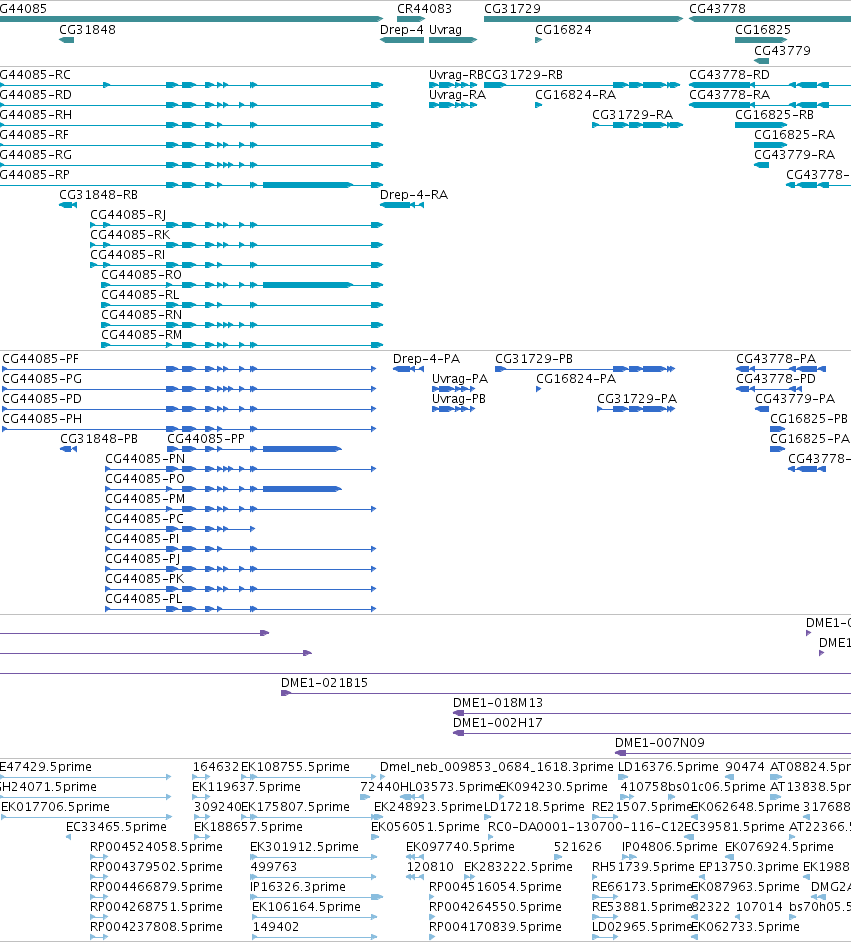This screenshot has width=851, height=942.
Task: Select the EK097740.5prime EST label
Action: 461,846
